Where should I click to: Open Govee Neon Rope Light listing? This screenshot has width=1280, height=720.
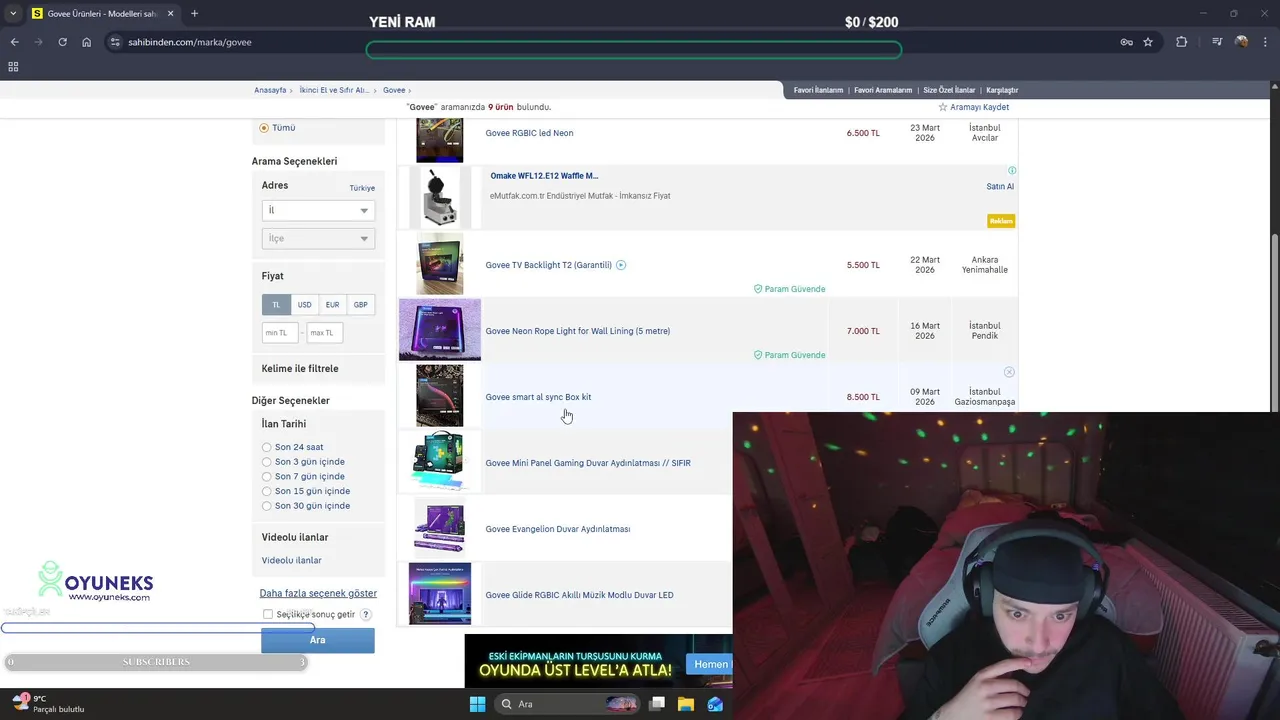(x=578, y=331)
